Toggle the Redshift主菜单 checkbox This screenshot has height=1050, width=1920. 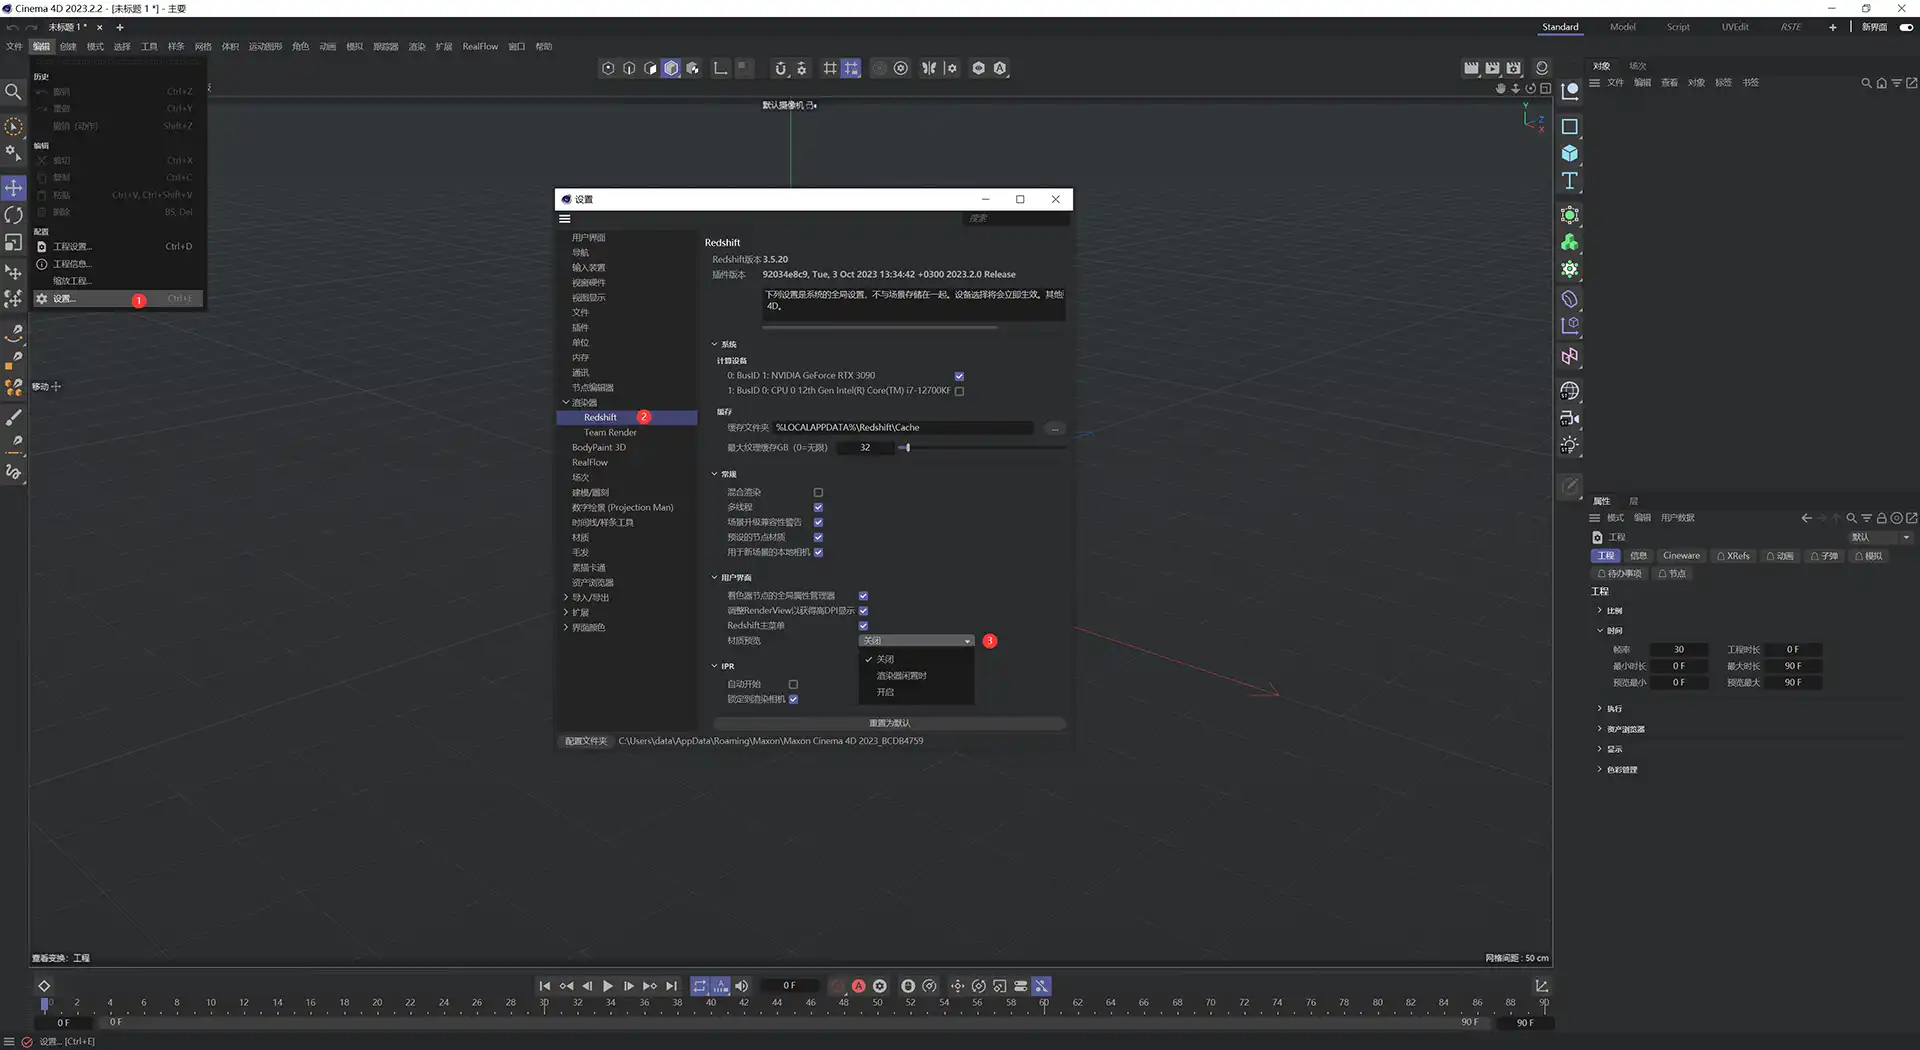pyautogui.click(x=863, y=626)
